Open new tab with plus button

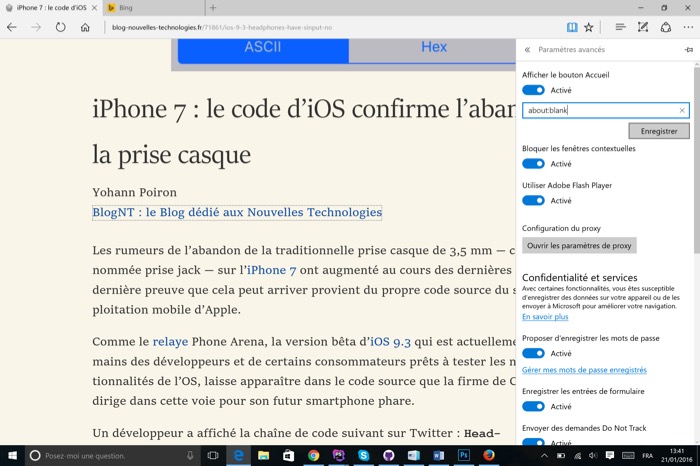point(212,8)
